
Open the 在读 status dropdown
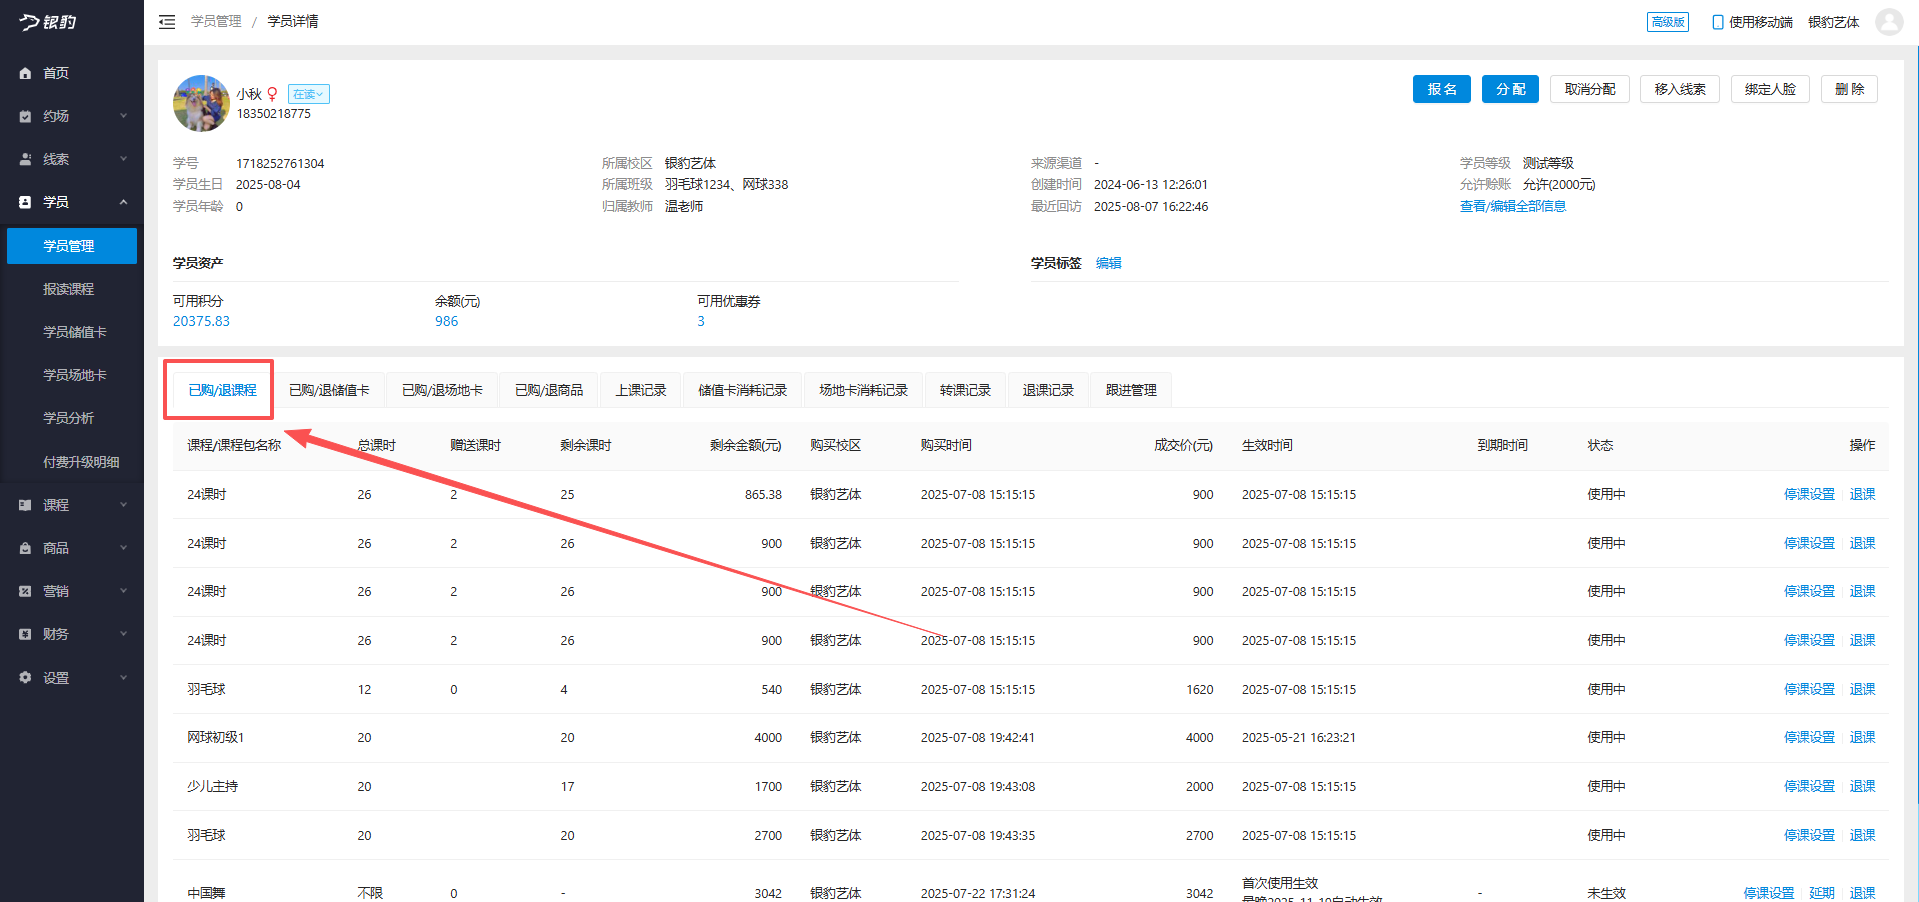[x=308, y=94]
